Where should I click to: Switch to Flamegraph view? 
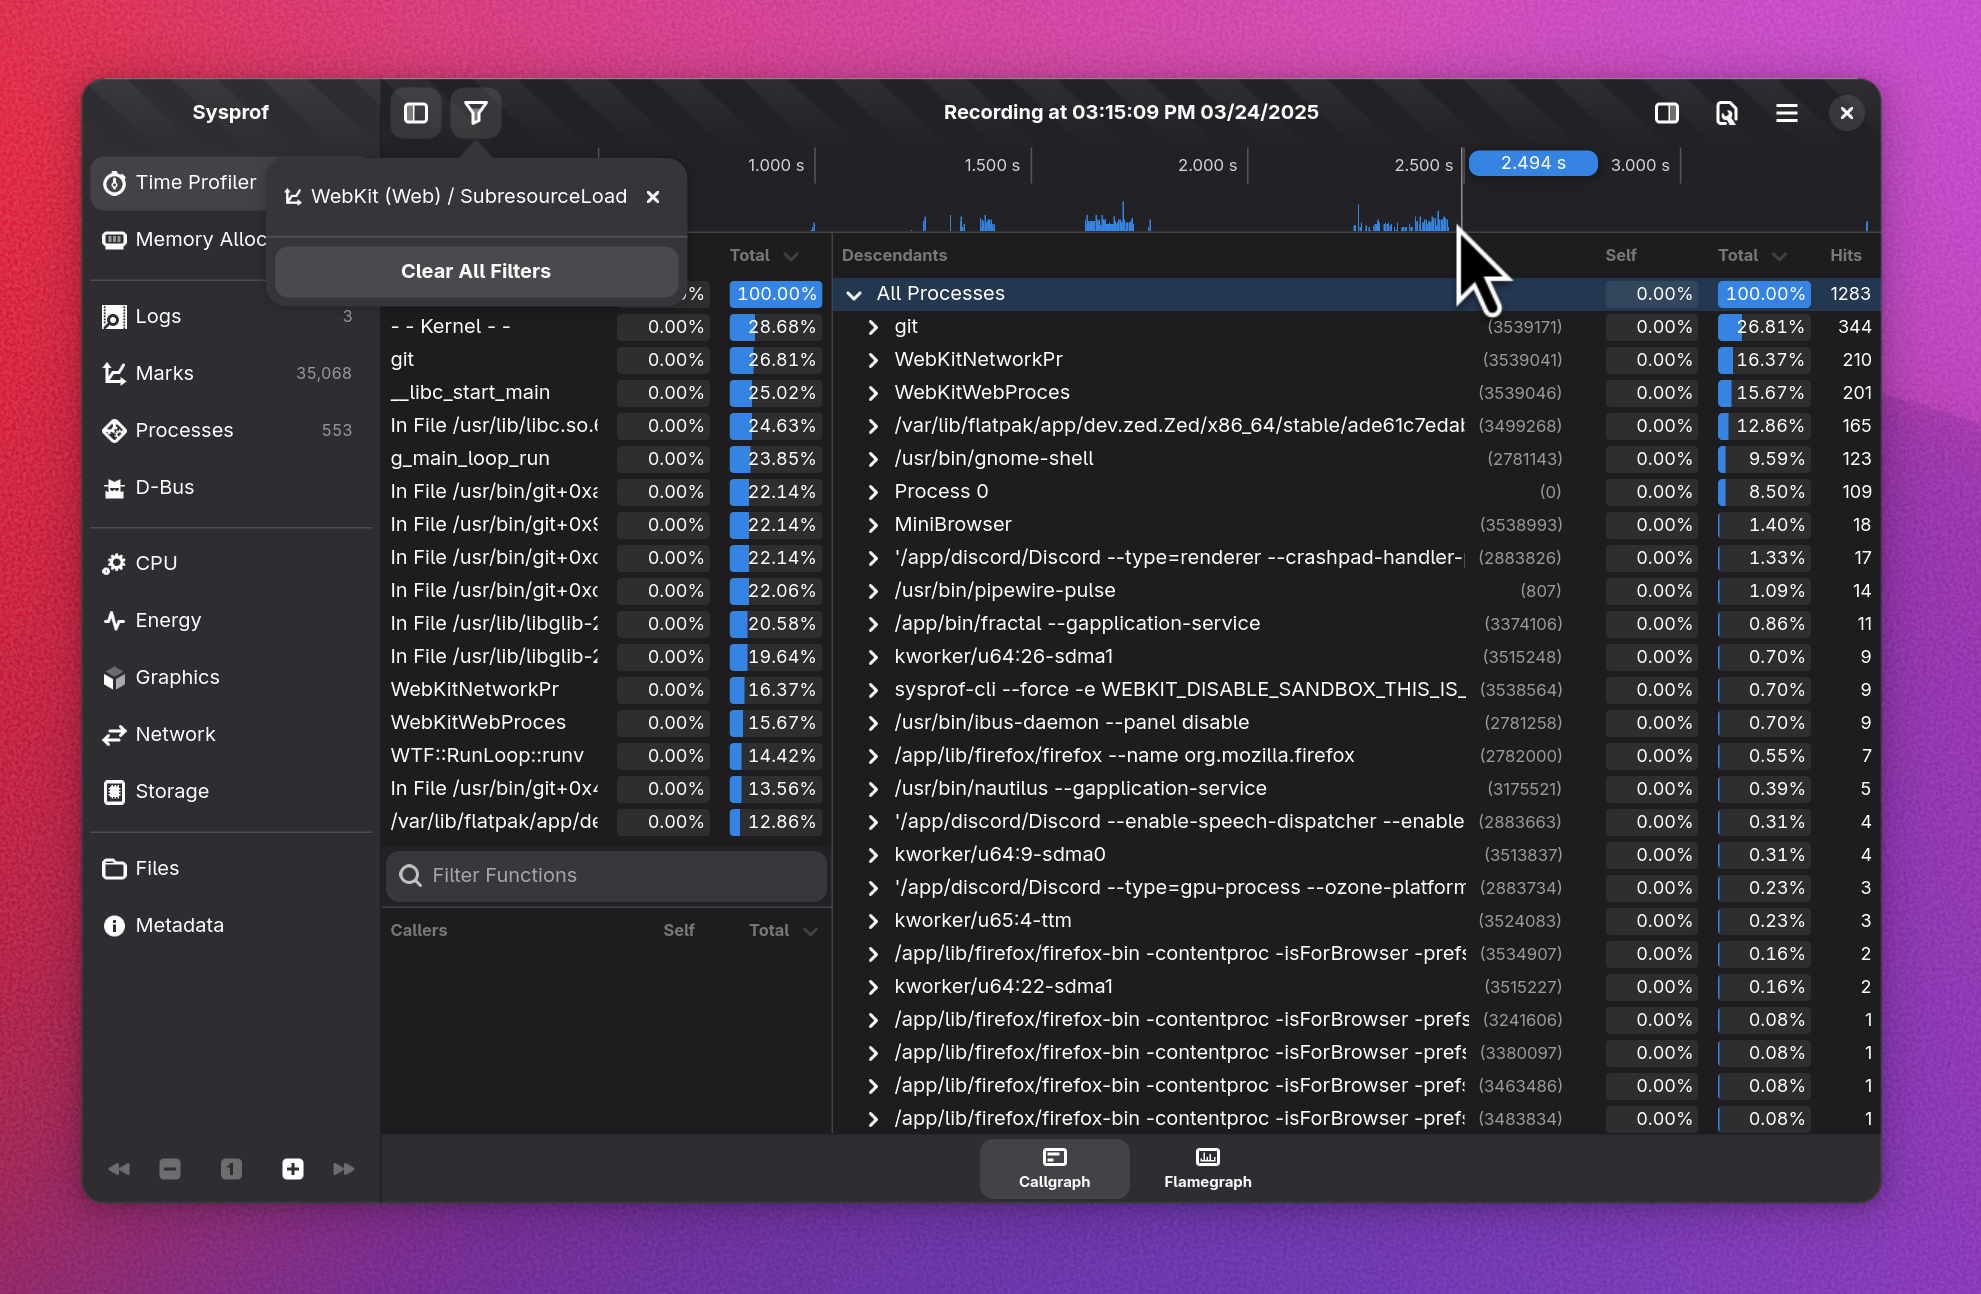1207,1168
